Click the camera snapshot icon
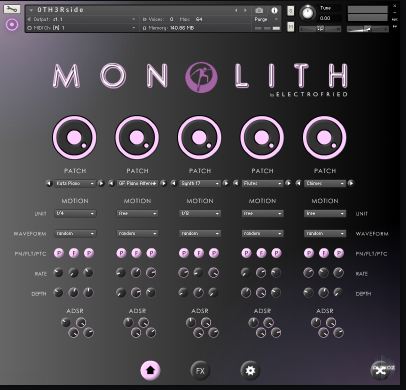The width and height of the screenshot is (406, 390). click(259, 10)
